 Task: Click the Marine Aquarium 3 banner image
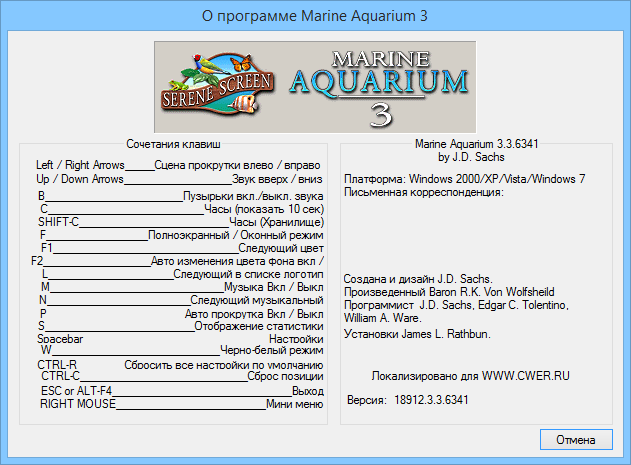pyautogui.click(x=315, y=87)
